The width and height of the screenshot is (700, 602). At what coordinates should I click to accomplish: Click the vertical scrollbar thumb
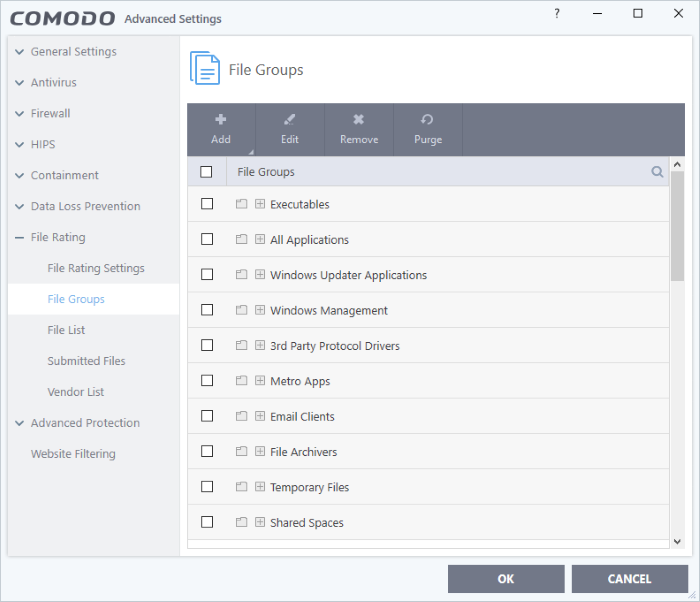677,226
